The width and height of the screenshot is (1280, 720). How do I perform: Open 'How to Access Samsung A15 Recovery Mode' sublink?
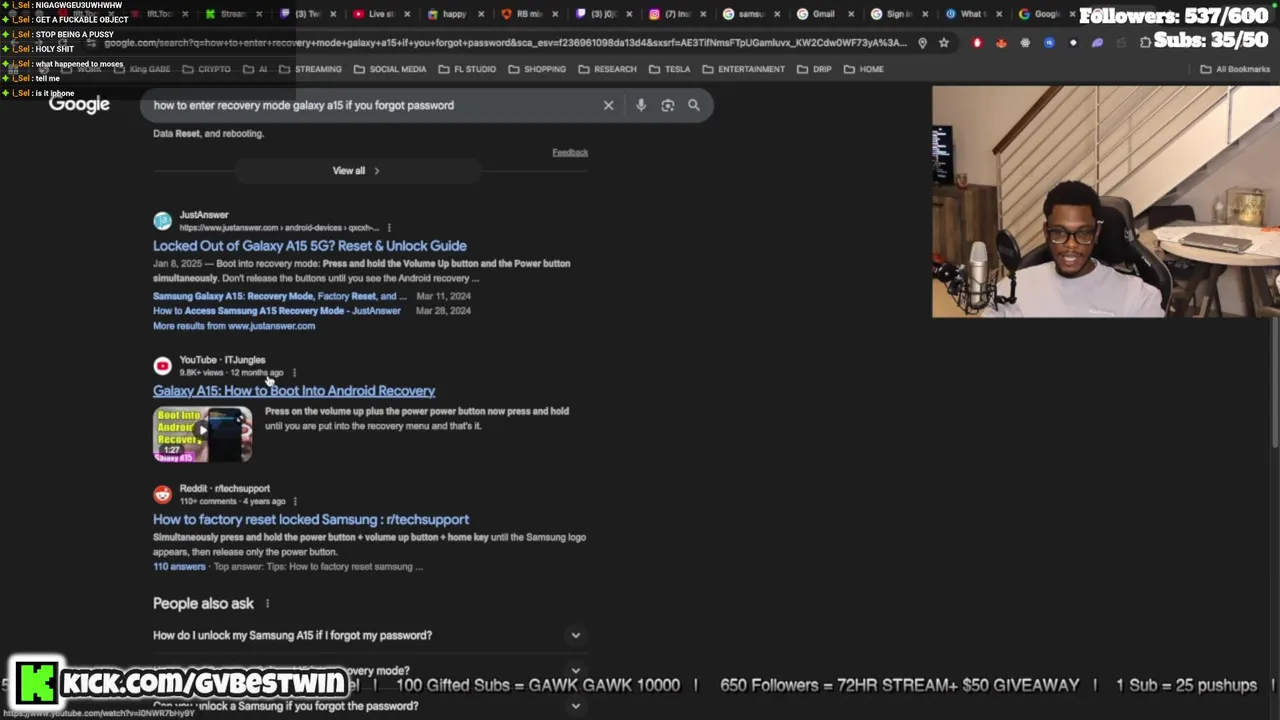point(277,311)
